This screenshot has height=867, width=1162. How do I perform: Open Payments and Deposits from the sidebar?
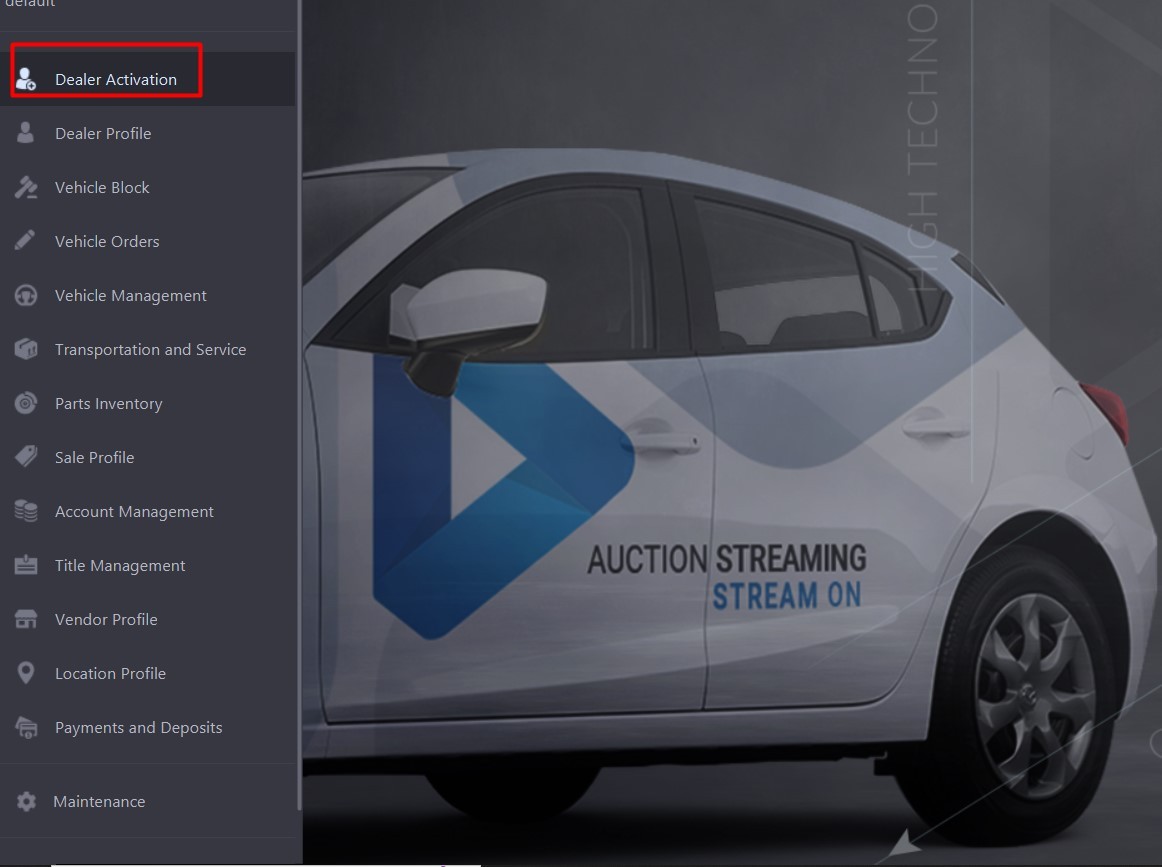point(138,727)
